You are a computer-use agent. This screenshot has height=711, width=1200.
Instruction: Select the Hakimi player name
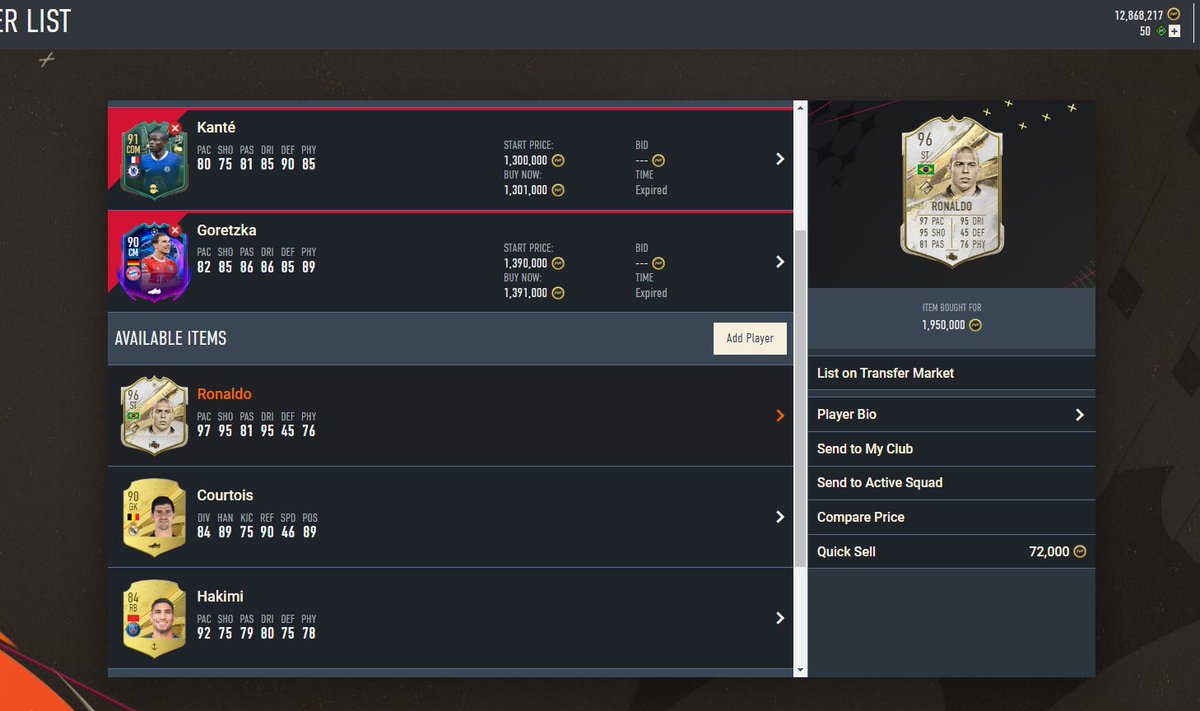pos(220,596)
